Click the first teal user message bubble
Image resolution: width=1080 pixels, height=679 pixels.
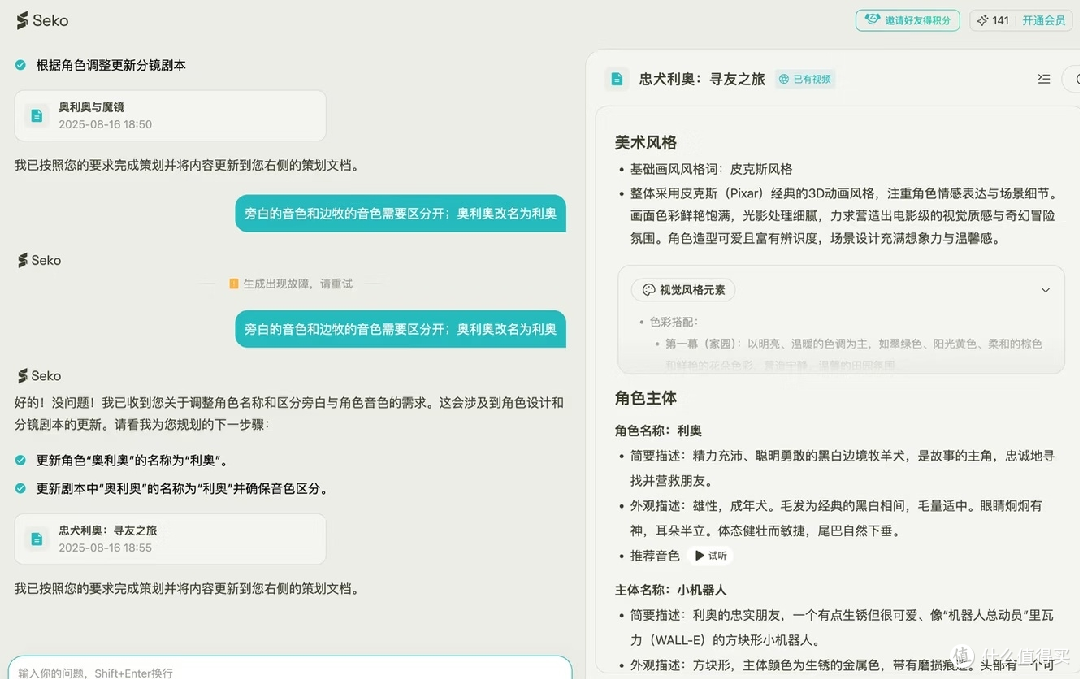pyautogui.click(x=400, y=213)
